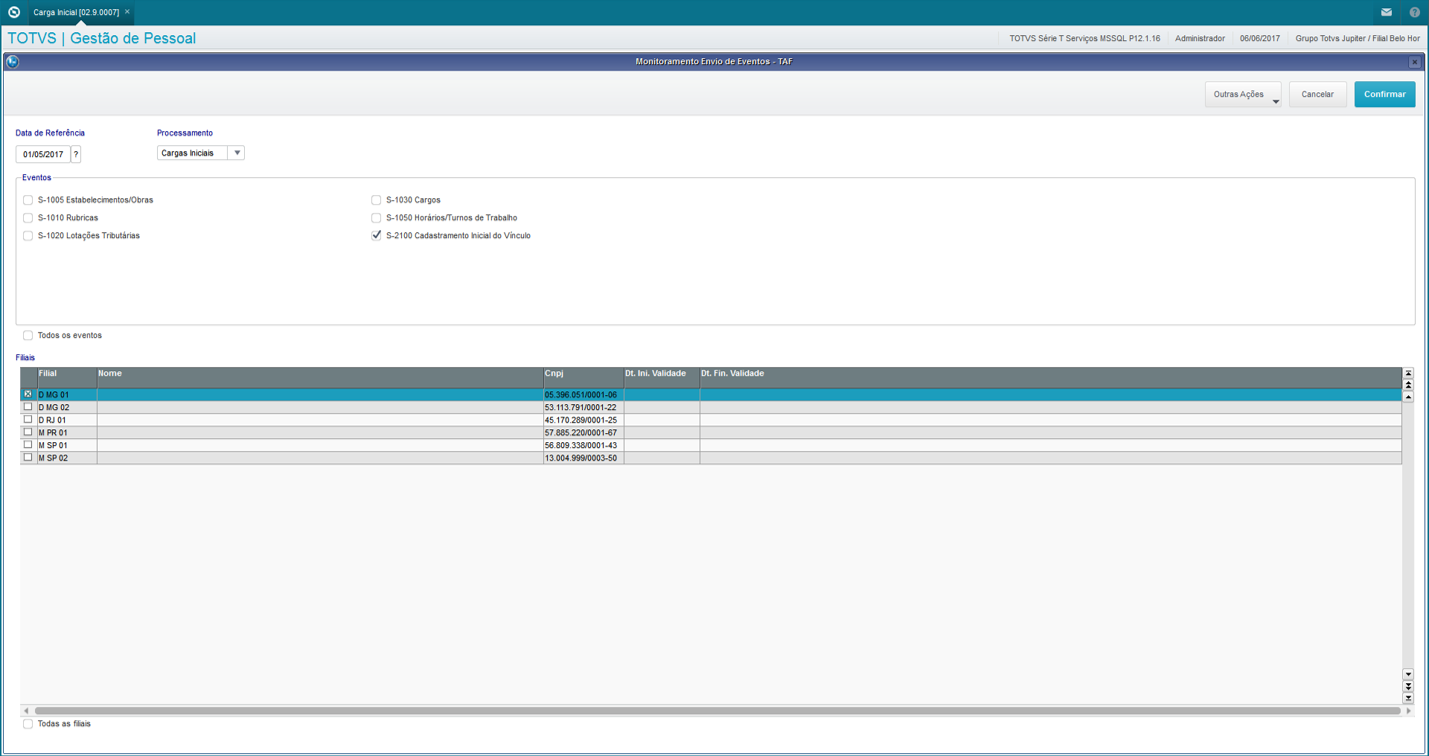Screen dimensions: 1429x756
Task: Select CNPJ cell 56.809.338/0001-43
Action: tap(583, 445)
